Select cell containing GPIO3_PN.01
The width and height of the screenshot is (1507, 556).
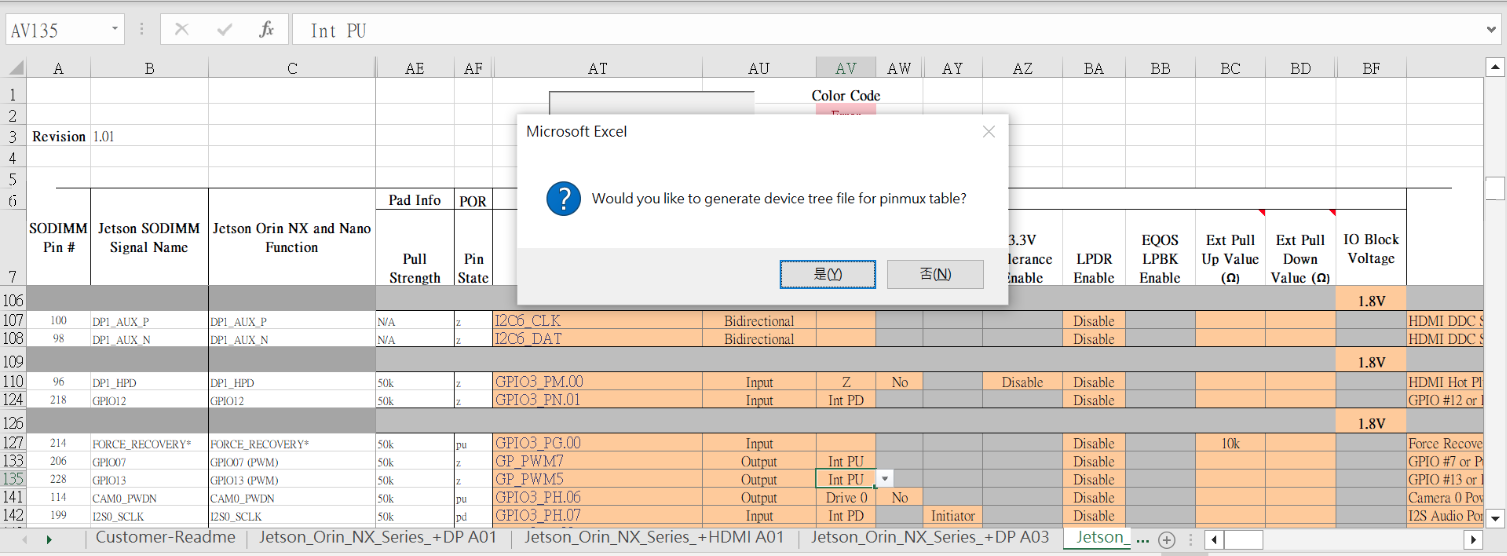597,400
